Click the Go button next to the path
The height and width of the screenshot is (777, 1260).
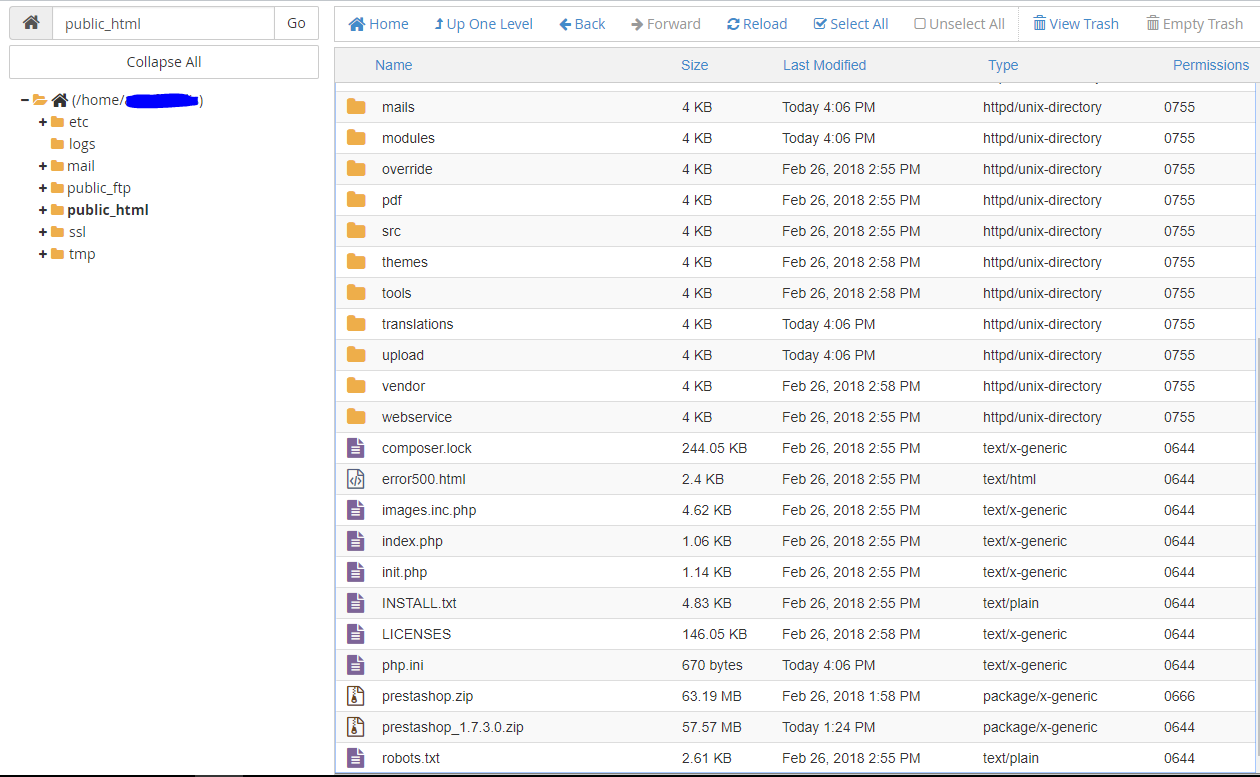(296, 23)
